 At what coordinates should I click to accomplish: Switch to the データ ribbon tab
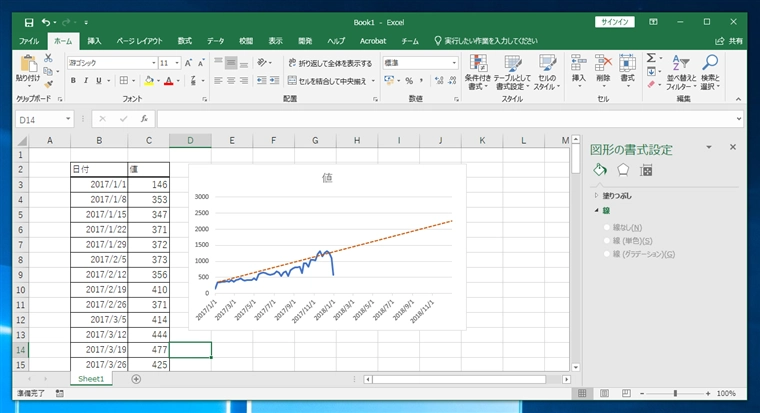tap(216, 41)
